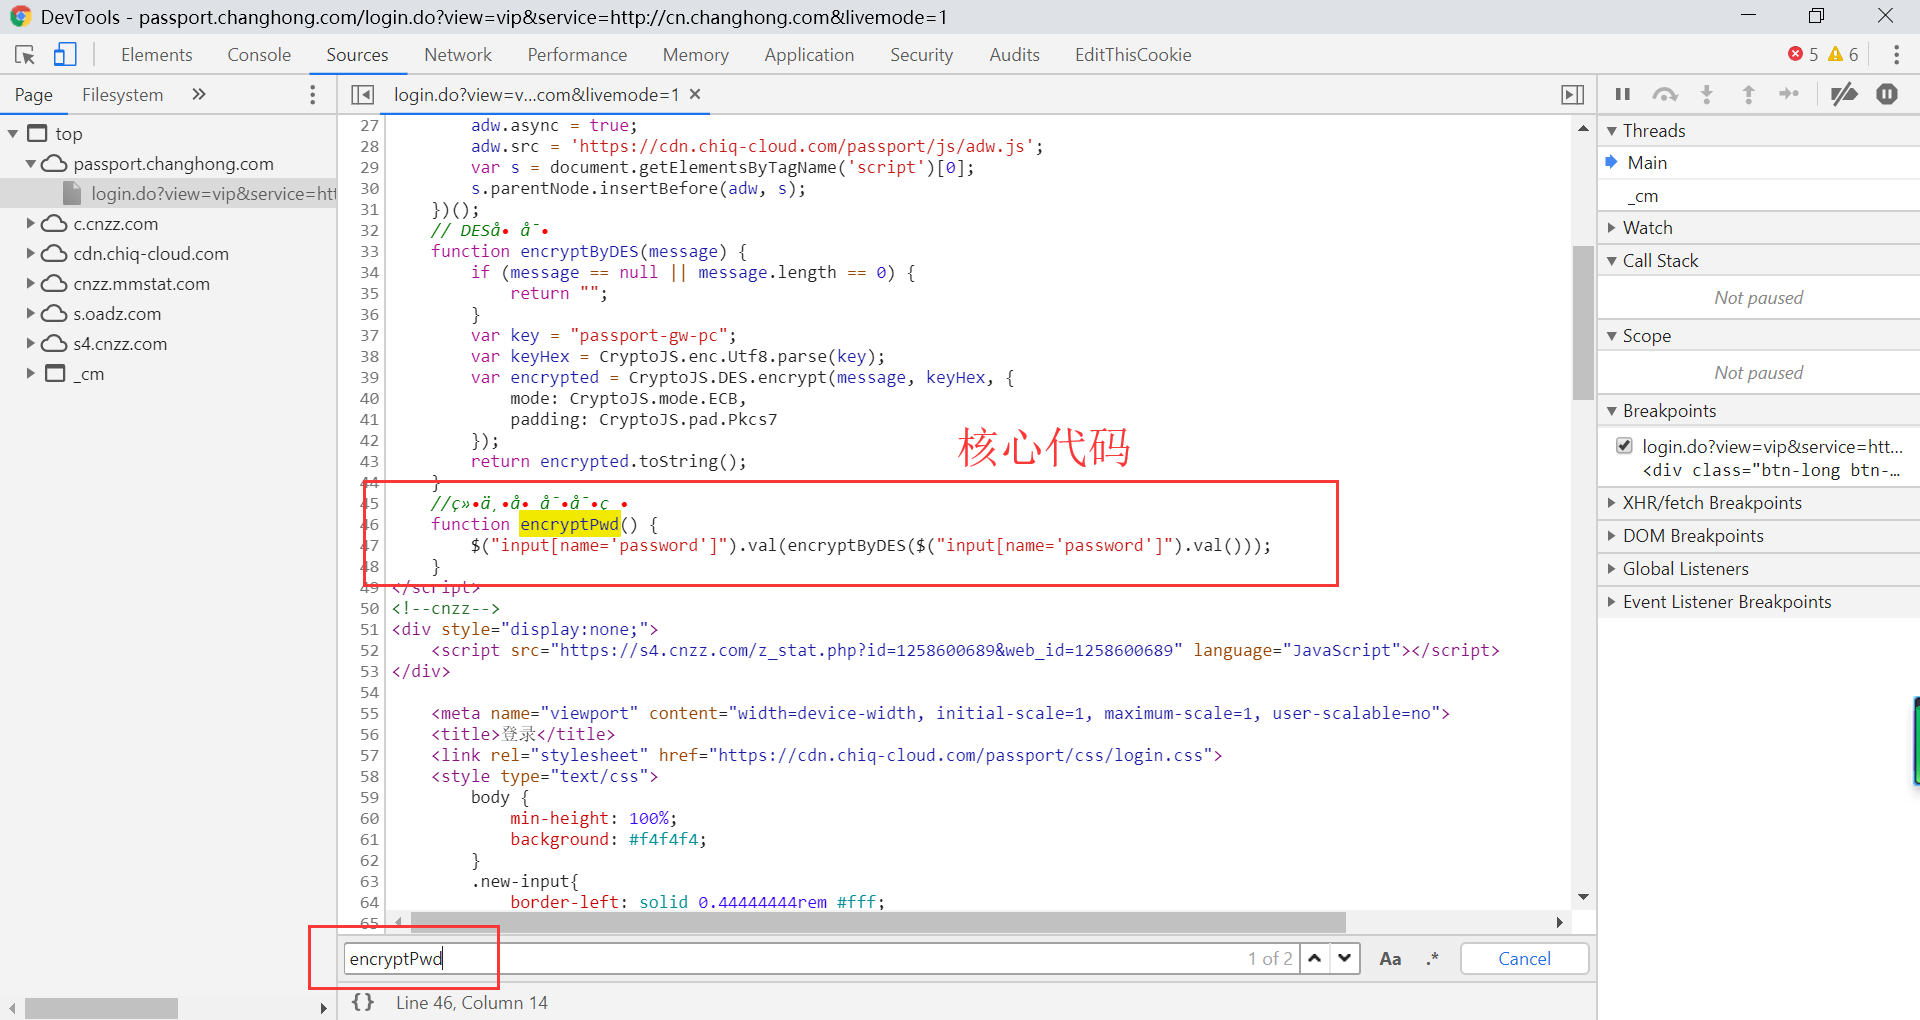Click the code editor vertical scrollbar thumb
Screen dimensions: 1920x1020
pos(1583,322)
